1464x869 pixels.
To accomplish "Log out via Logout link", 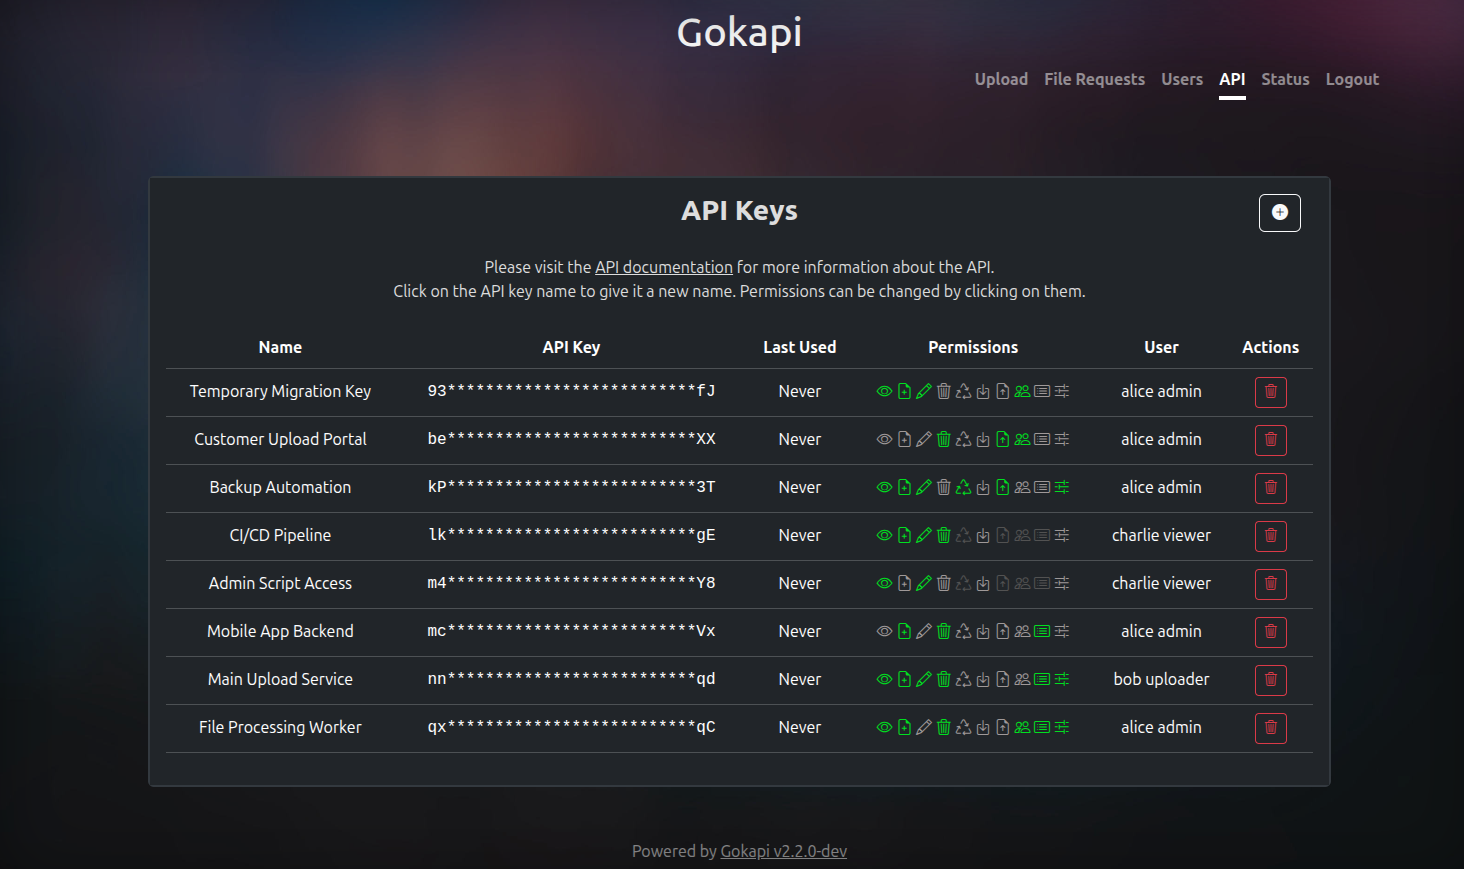I will tap(1352, 79).
